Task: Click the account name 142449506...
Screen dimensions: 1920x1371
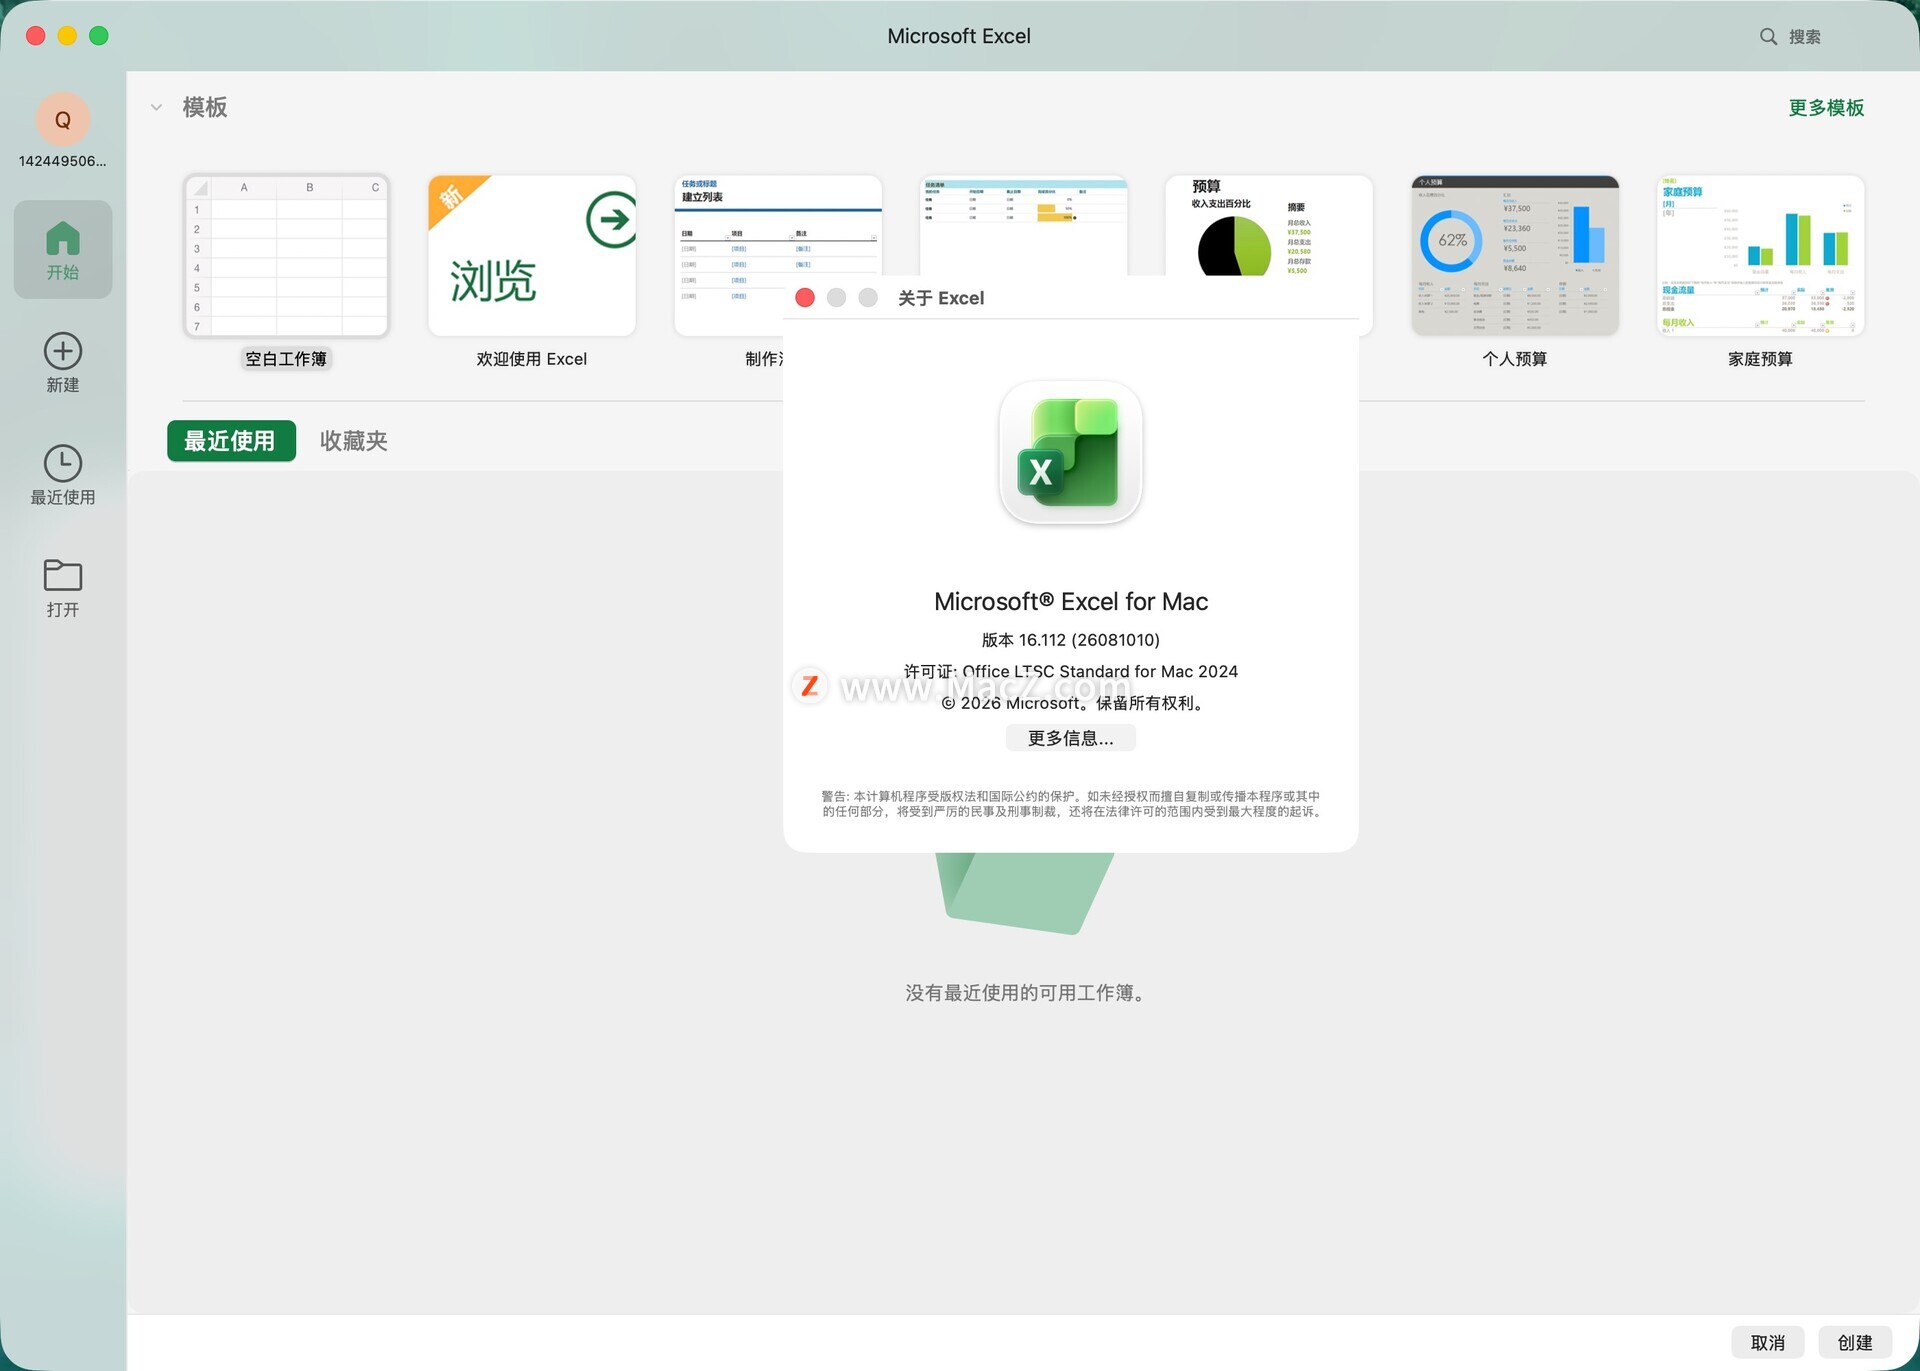Action: (x=62, y=161)
